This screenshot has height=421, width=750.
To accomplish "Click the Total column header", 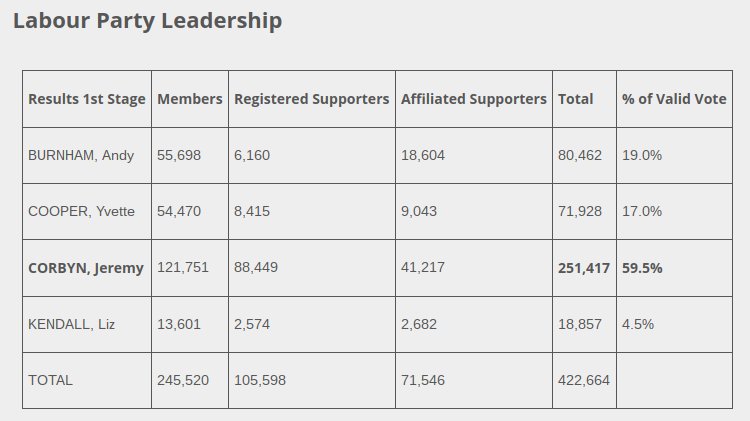I will pyautogui.click(x=575, y=99).
